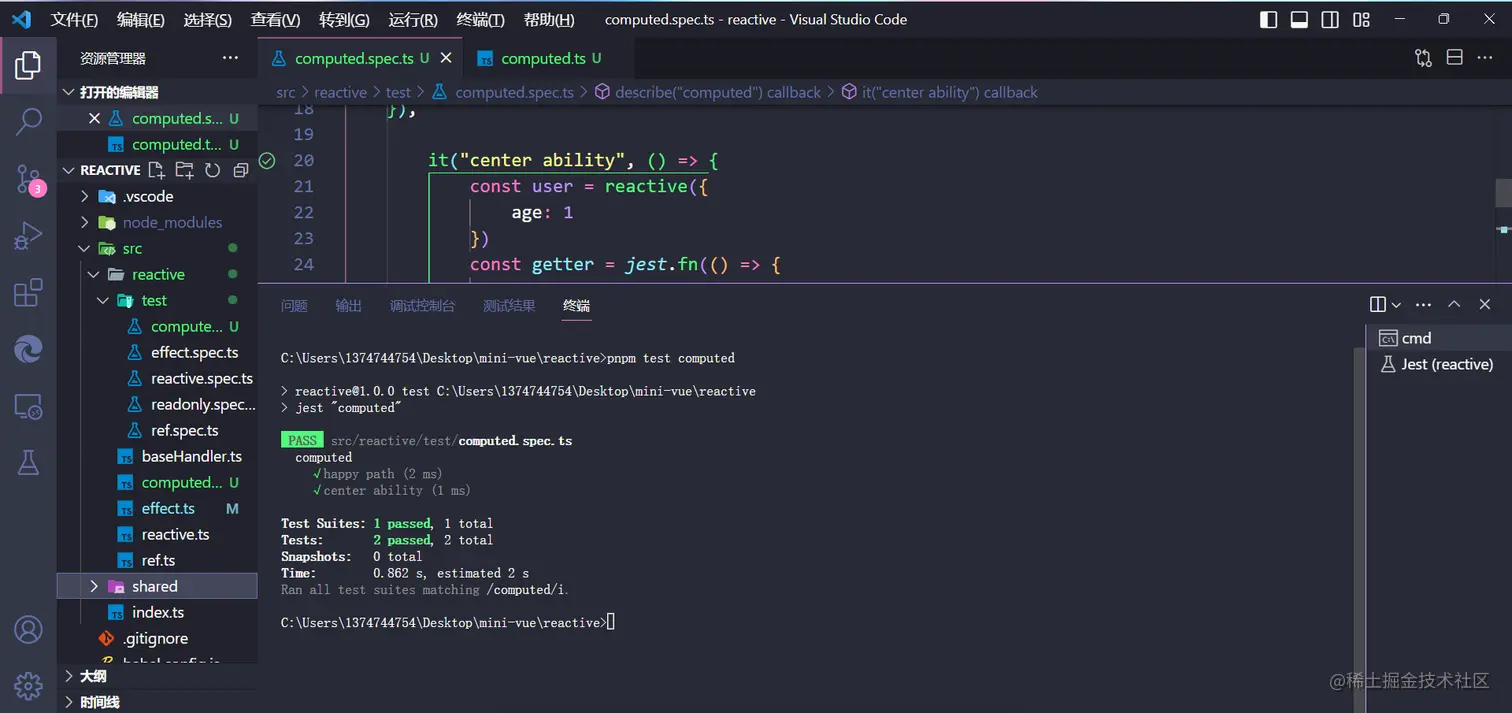Open the Manage gear icon

point(28,685)
